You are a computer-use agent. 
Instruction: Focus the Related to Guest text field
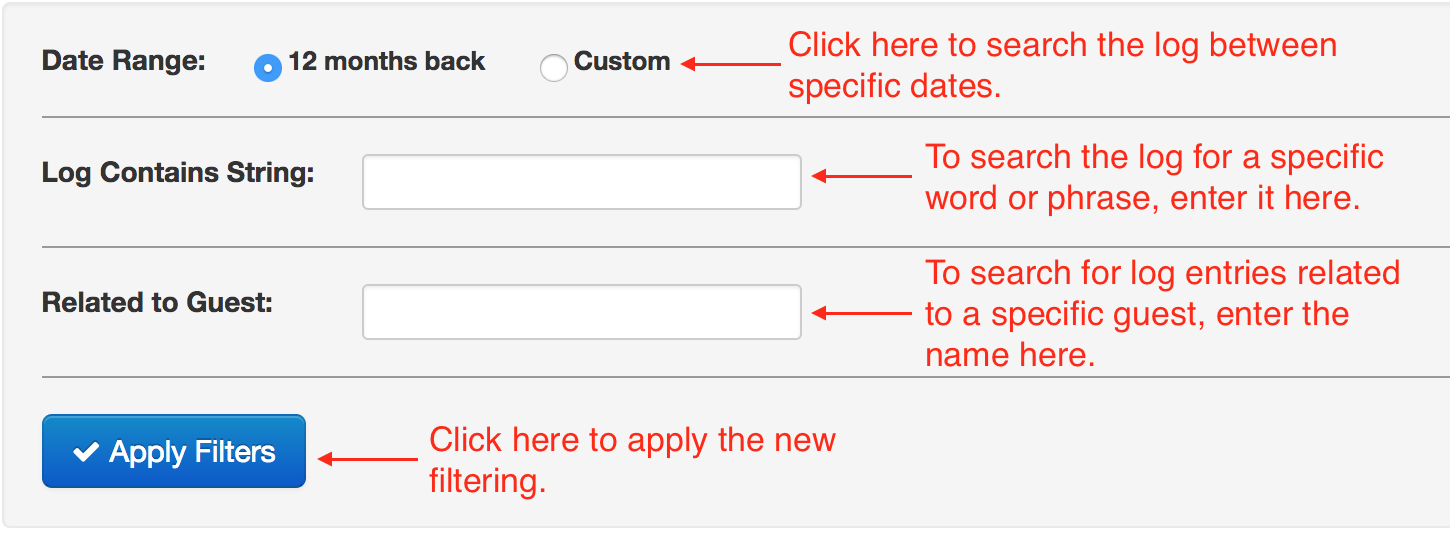pyautogui.click(x=582, y=312)
